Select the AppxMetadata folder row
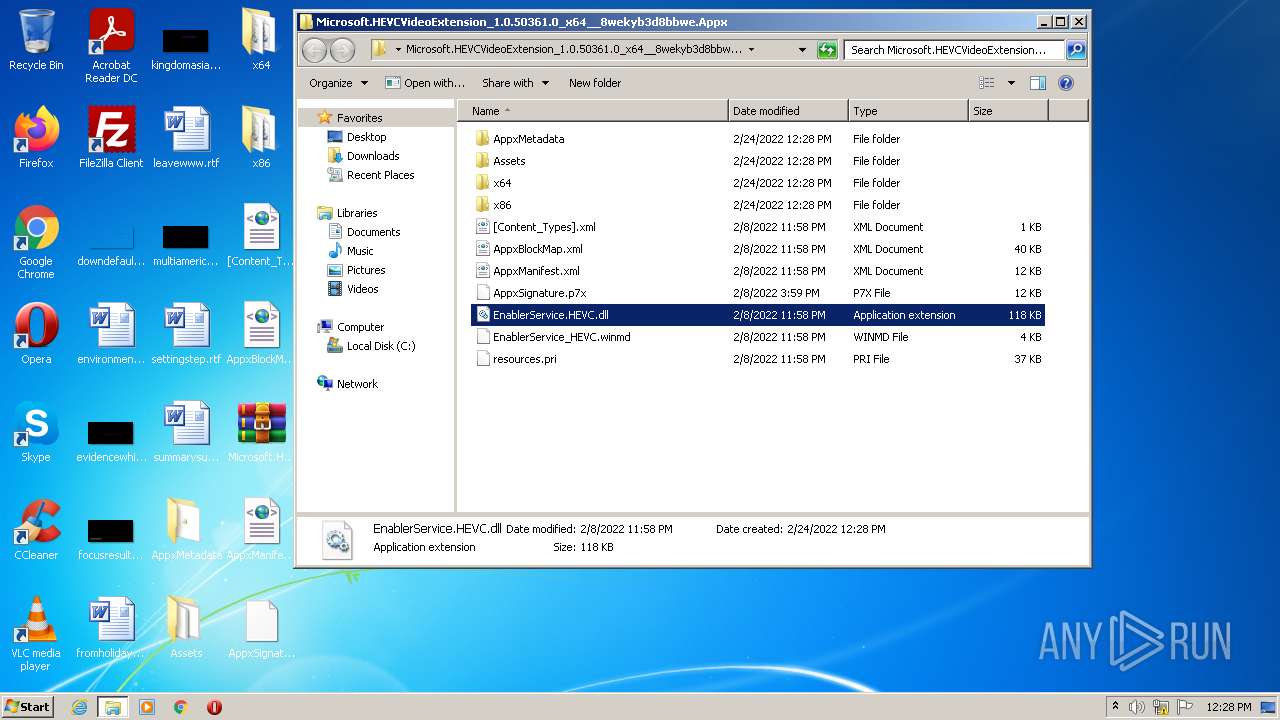The width and height of the screenshot is (1280, 720). tap(758, 139)
